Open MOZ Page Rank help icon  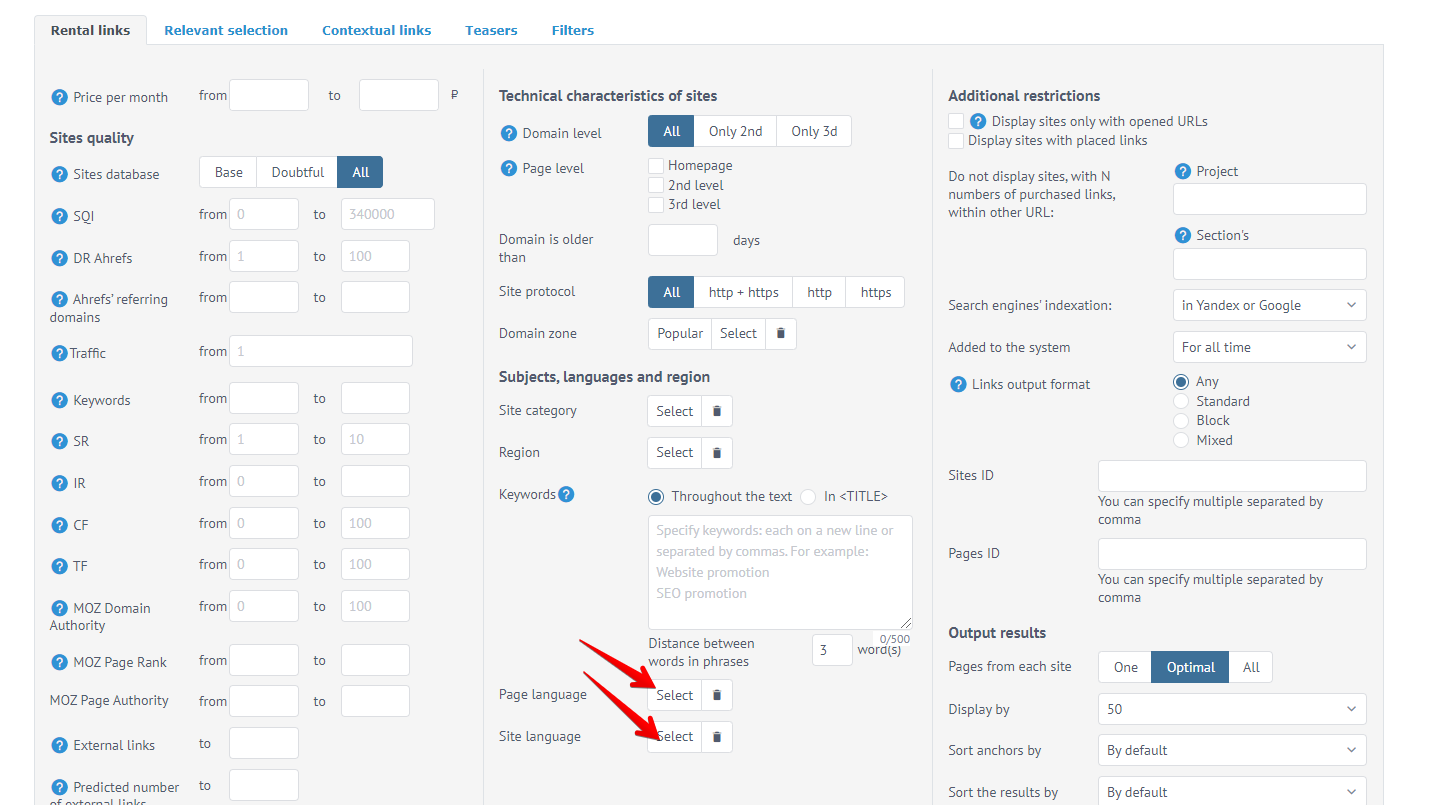click(x=59, y=662)
